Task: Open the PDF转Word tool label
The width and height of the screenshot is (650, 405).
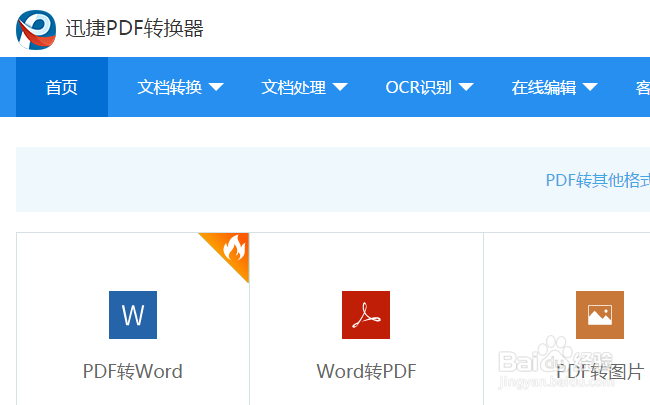Action: (x=133, y=371)
